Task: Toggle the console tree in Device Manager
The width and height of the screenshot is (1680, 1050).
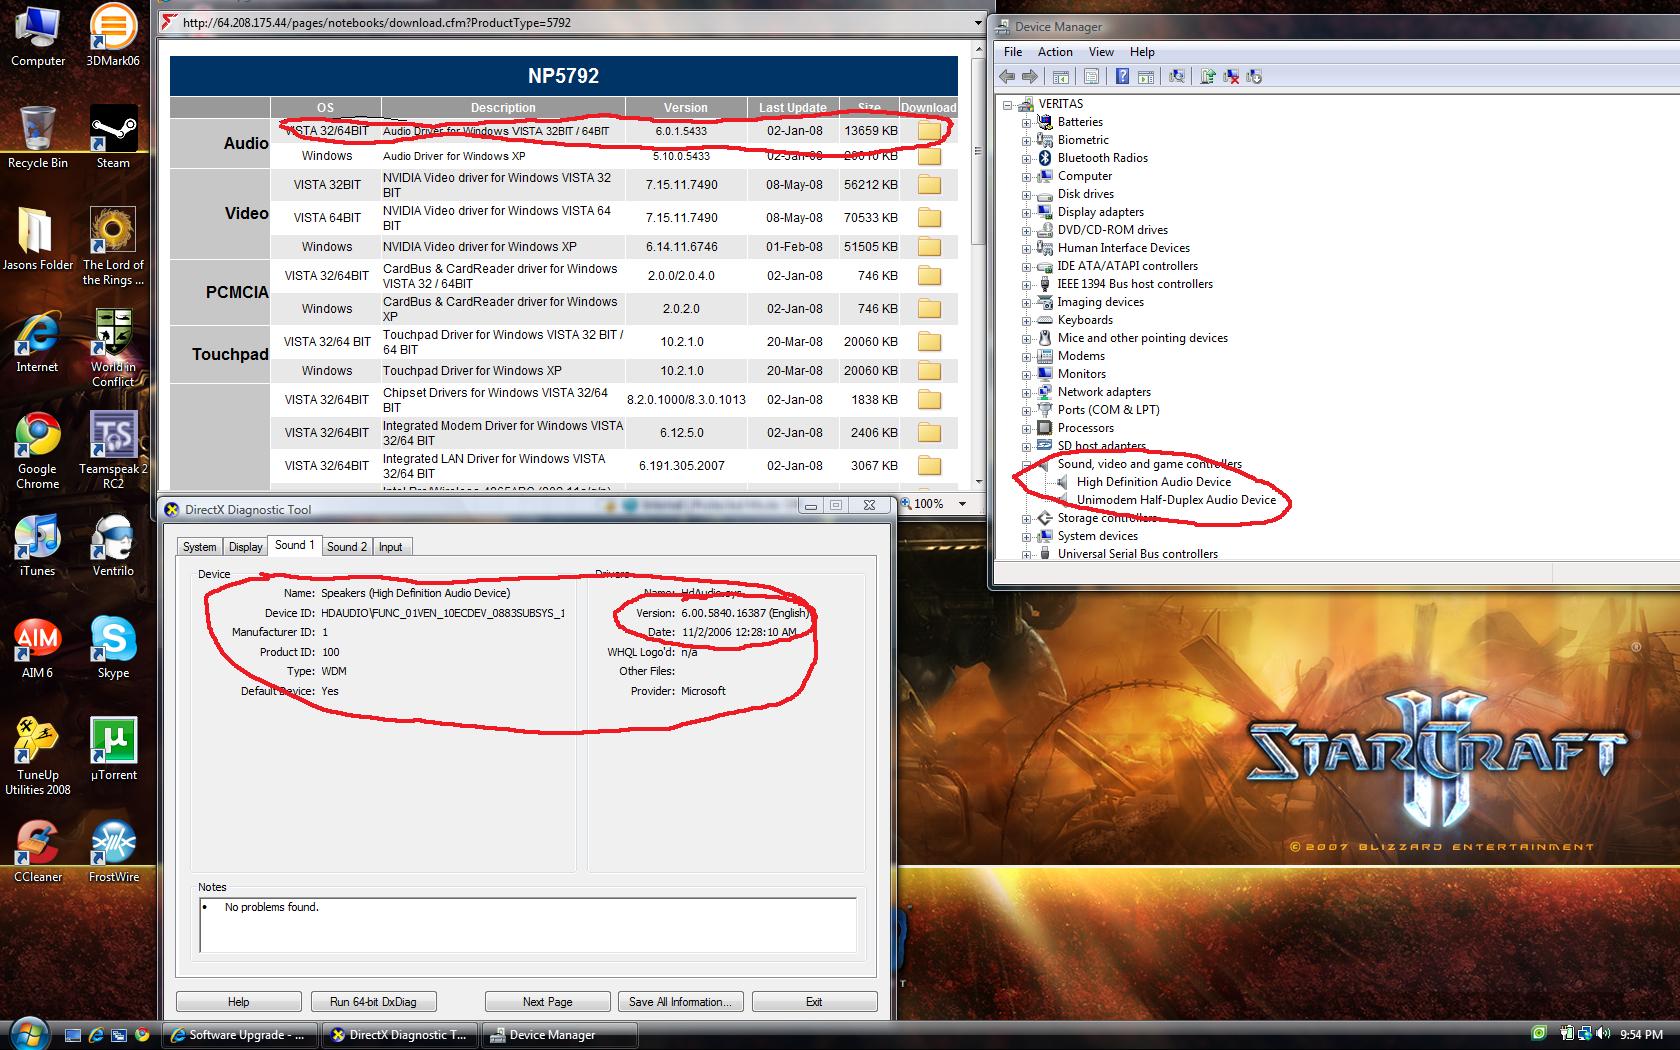Action: point(1061,76)
